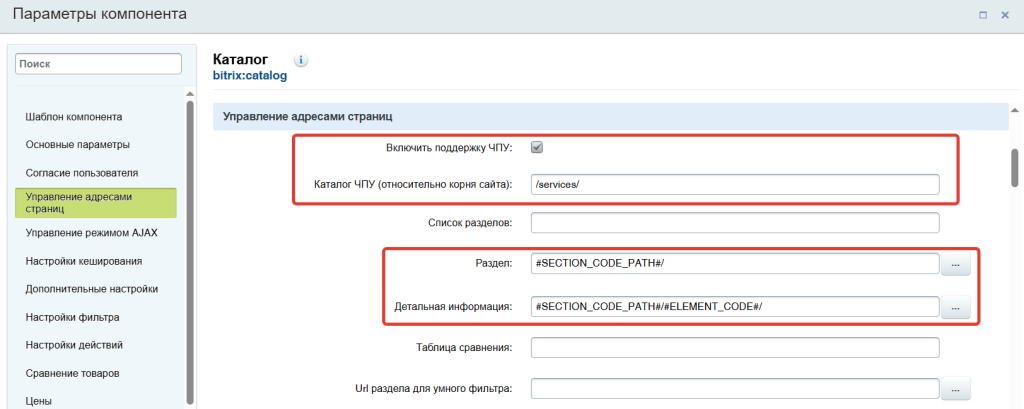Click the main panel vertical scrollbar
This screenshot has width=1024, height=409.
click(x=1013, y=170)
